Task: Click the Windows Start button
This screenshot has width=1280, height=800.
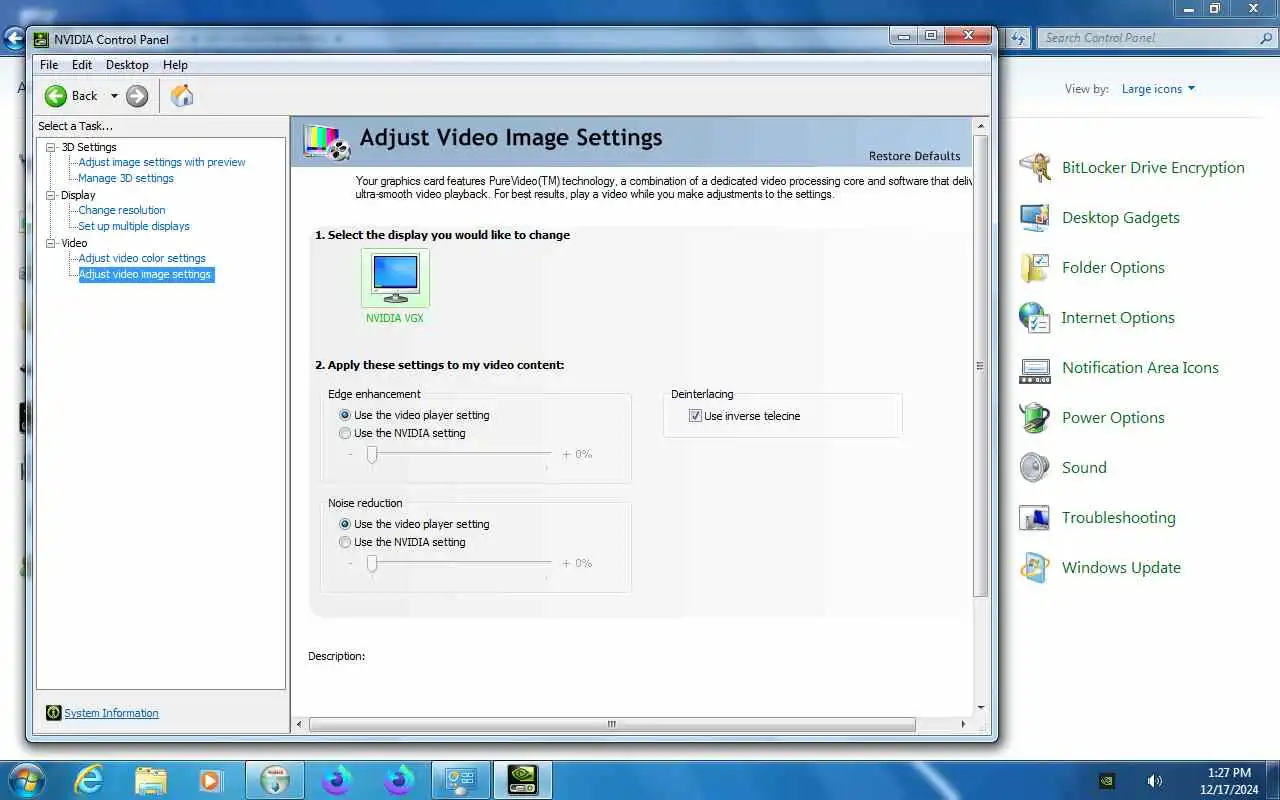Action: [x=26, y=780]
